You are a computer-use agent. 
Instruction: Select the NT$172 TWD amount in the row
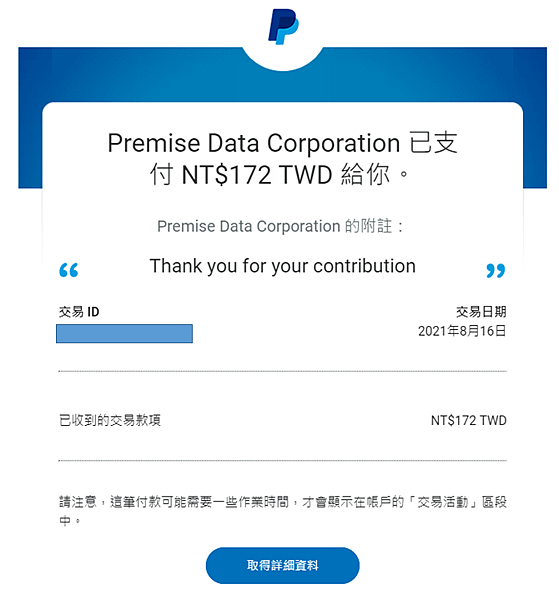[x=469, y=421]
